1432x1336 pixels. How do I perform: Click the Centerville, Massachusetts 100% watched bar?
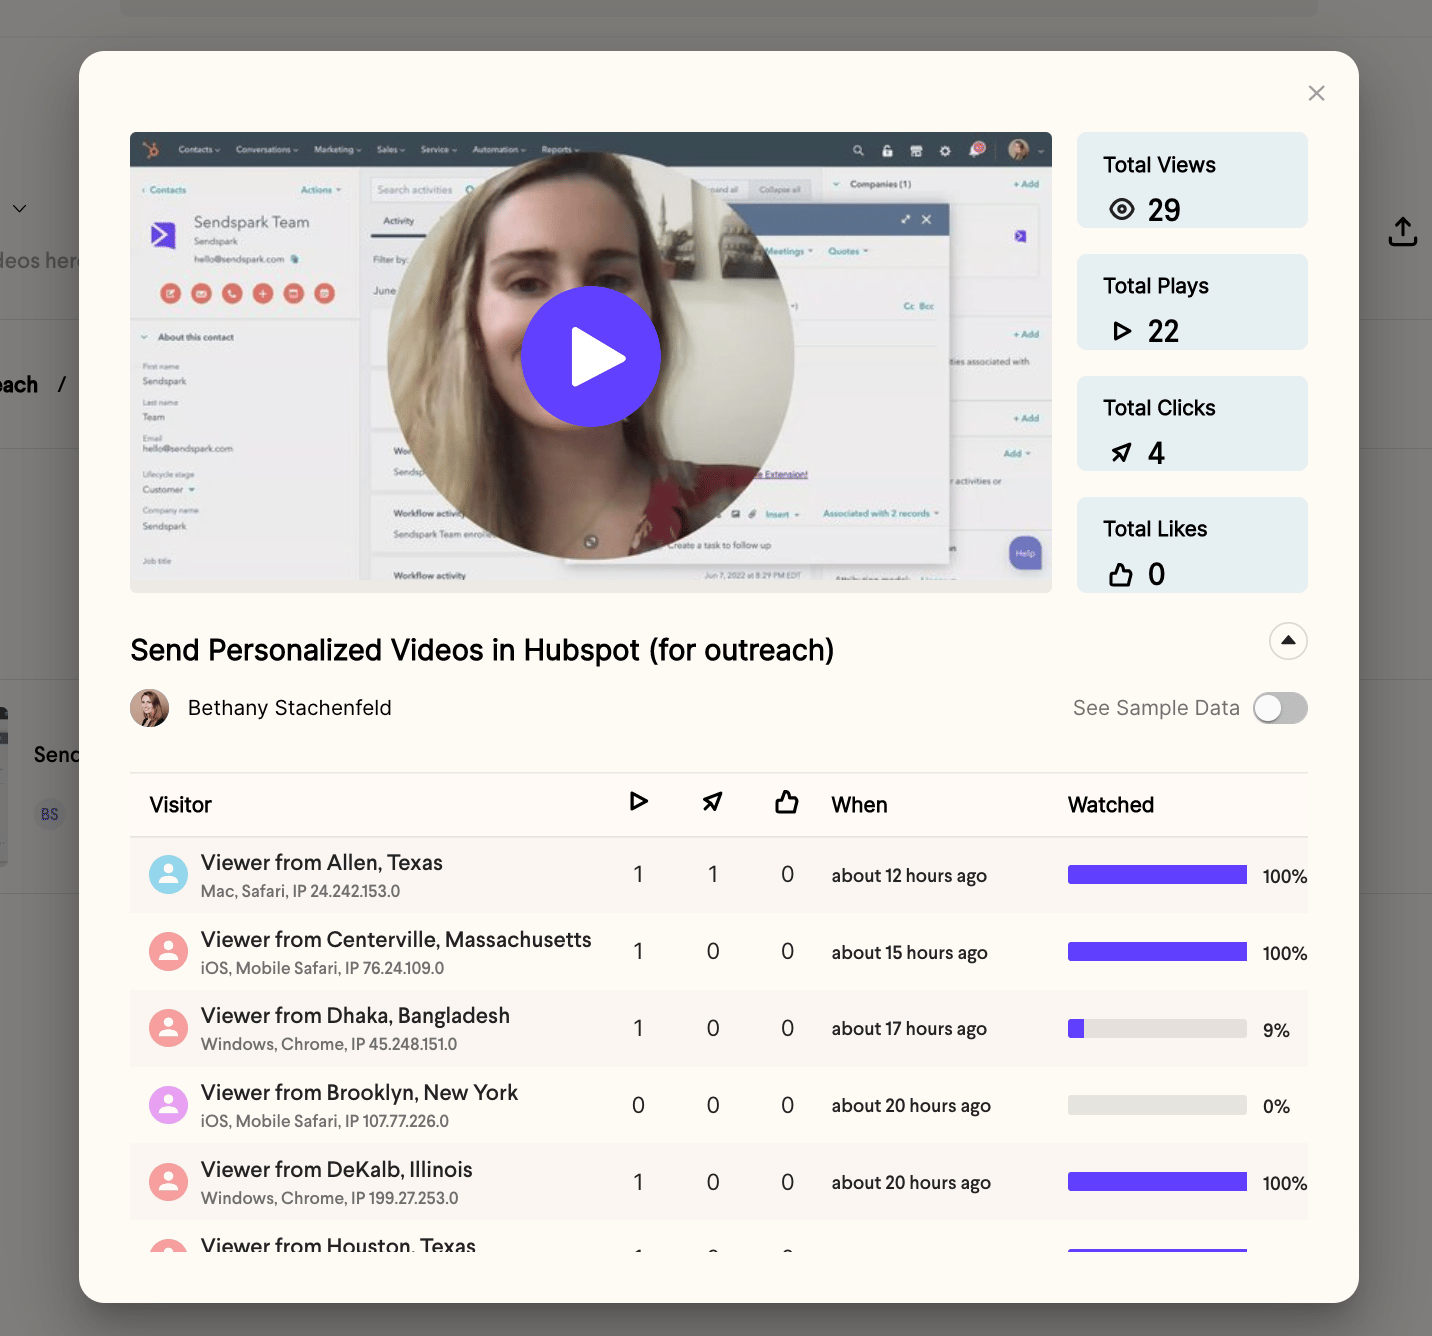(1157, 952)
